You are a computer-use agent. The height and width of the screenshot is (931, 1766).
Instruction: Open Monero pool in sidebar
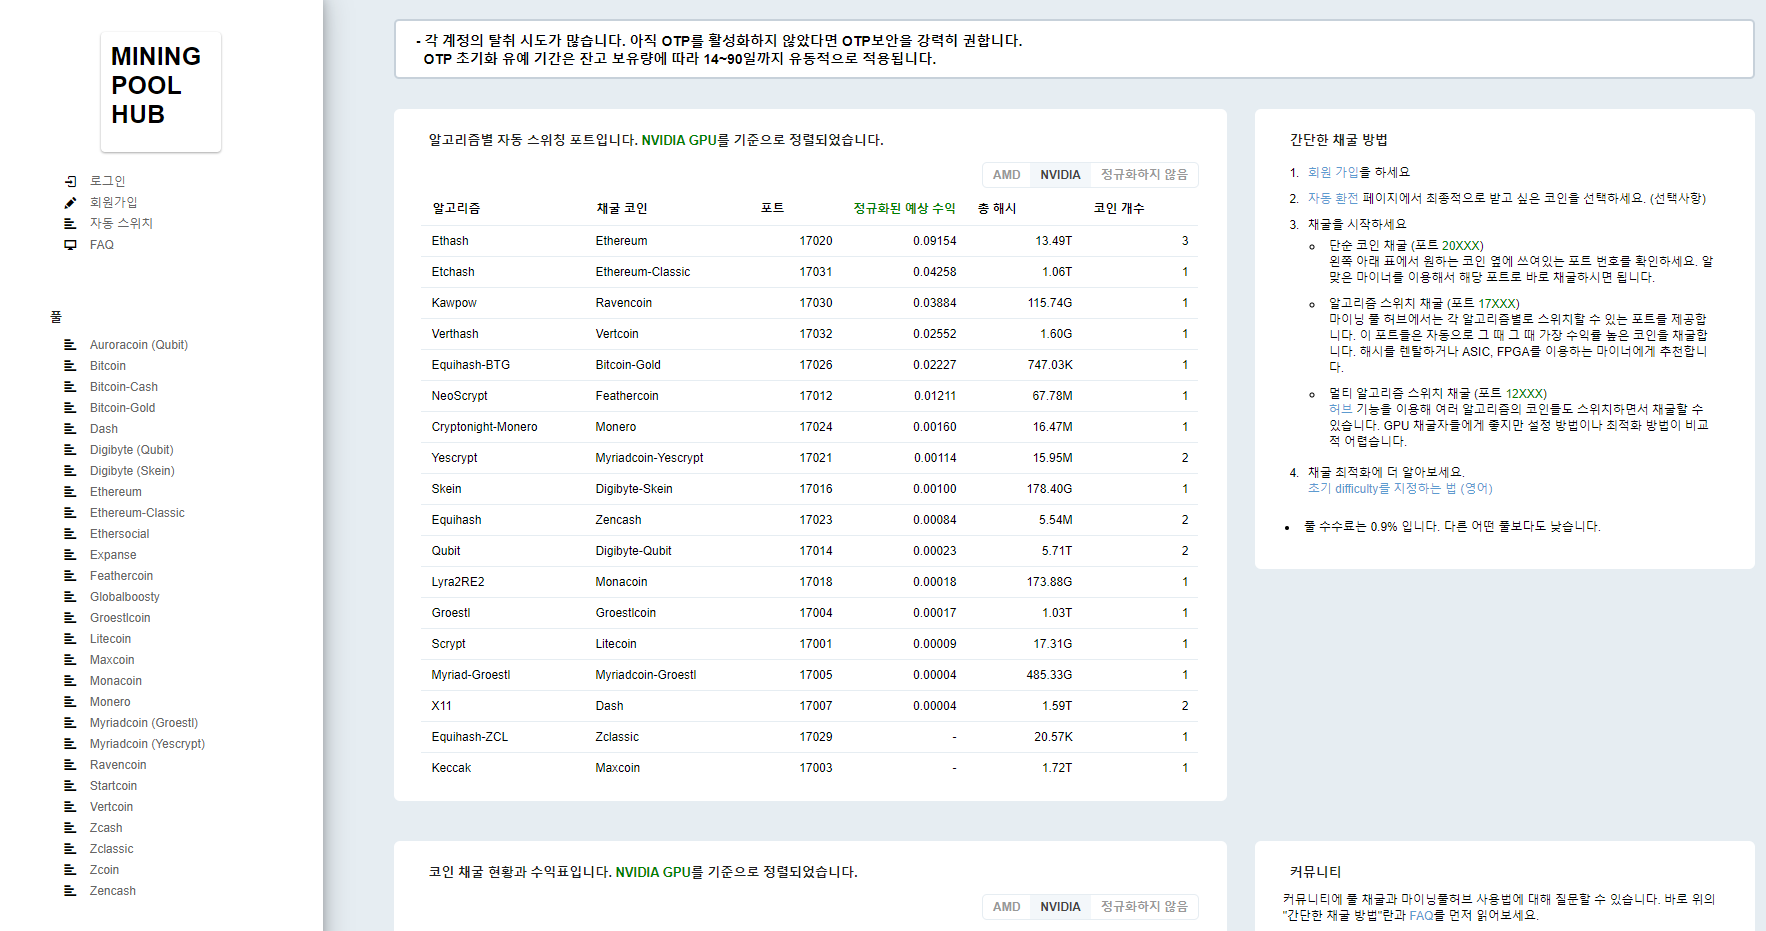110,702
